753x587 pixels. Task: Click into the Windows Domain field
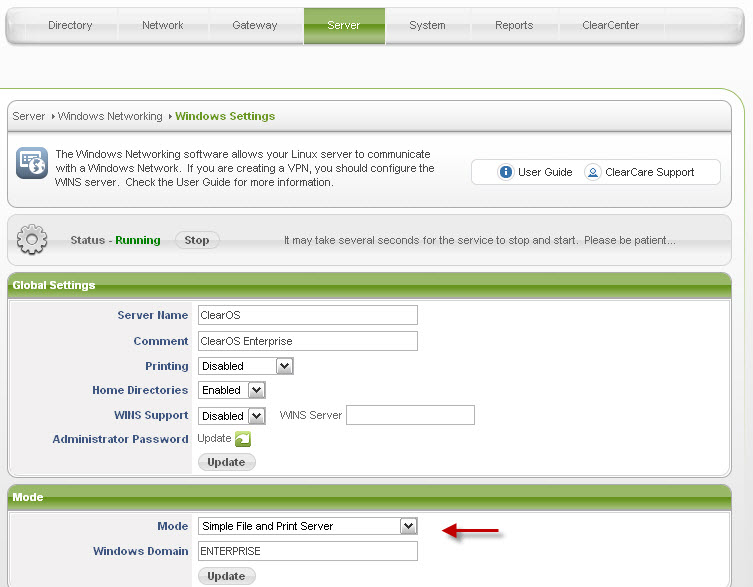308,551
